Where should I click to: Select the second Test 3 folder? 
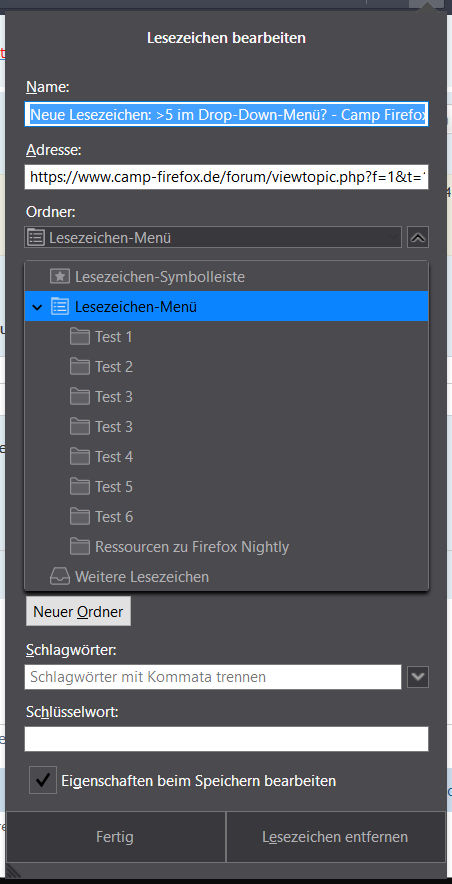[227, 426]
